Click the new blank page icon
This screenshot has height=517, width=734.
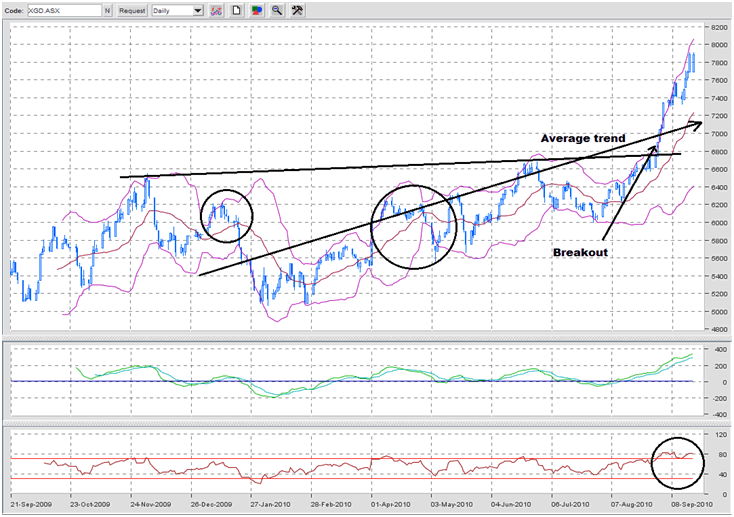(x=236, y=10)
